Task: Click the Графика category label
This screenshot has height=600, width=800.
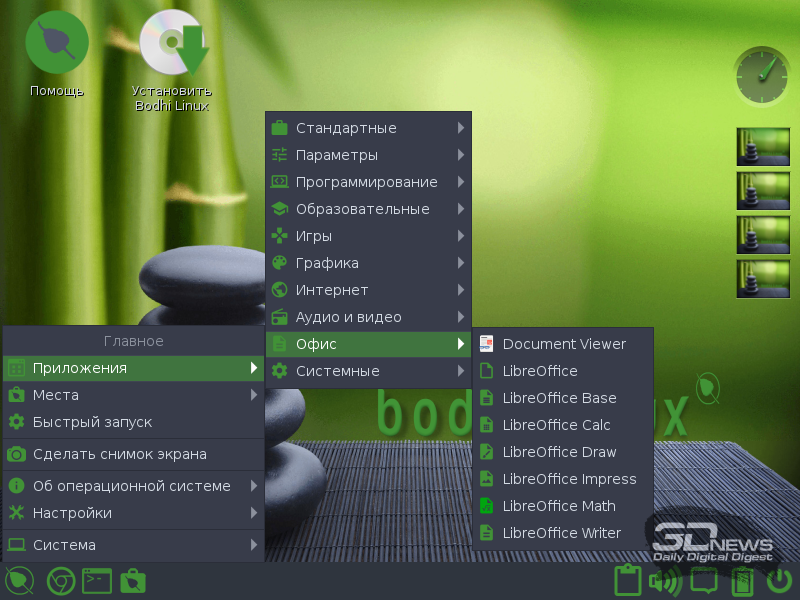Action: click(x=327, y=263)
